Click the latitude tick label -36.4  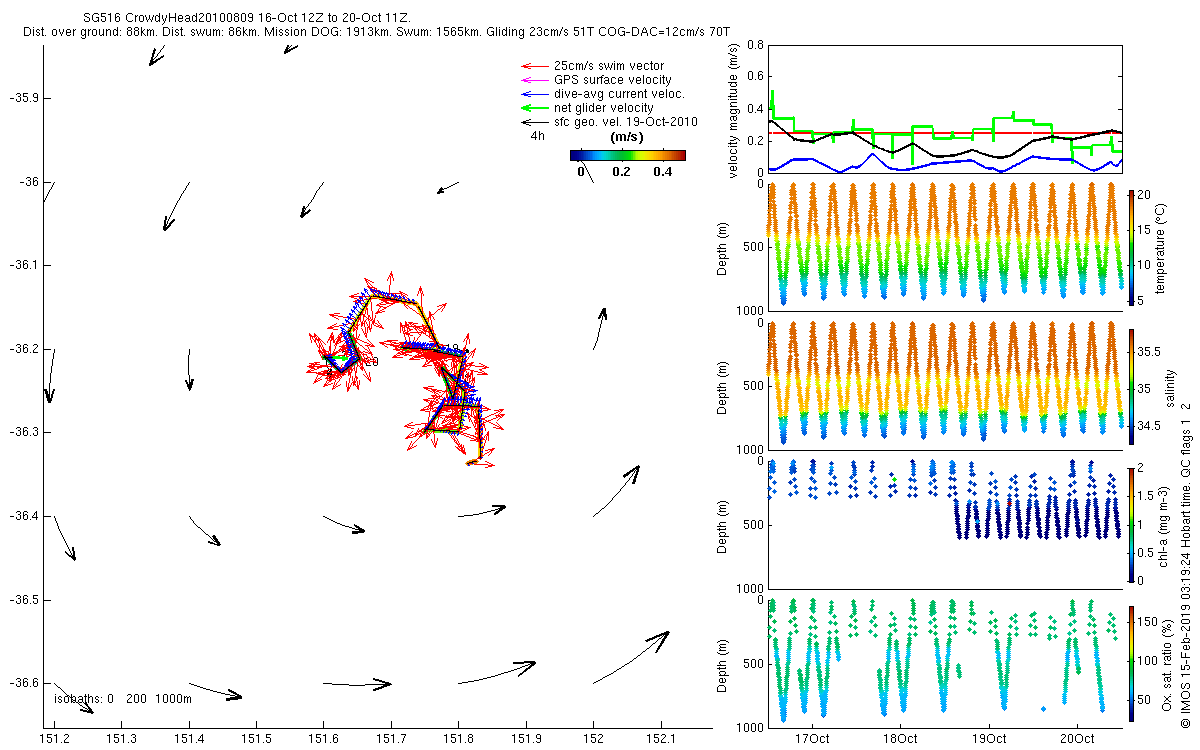pos(24,516)
